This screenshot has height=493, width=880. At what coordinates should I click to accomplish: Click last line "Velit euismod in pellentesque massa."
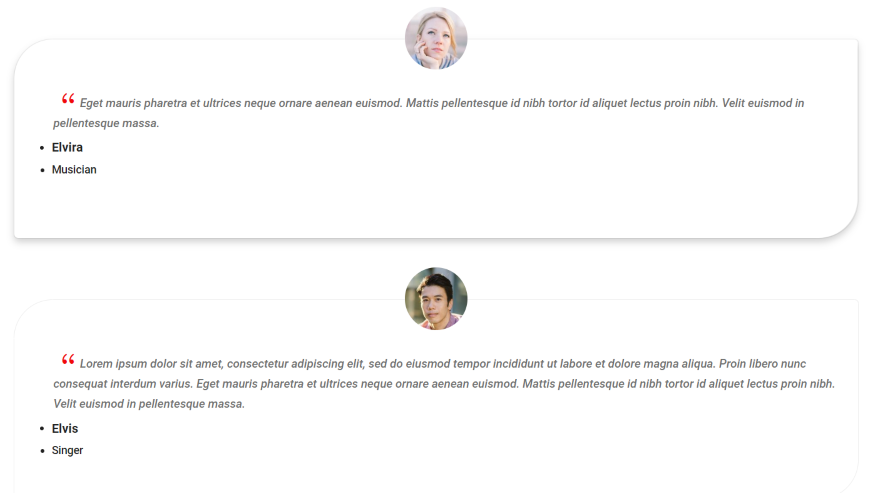[x=149, y=404]
